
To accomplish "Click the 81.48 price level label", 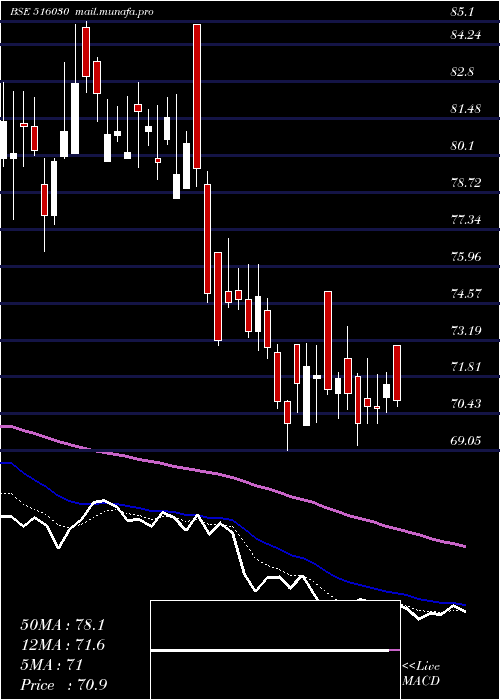I will coord(466,108).
